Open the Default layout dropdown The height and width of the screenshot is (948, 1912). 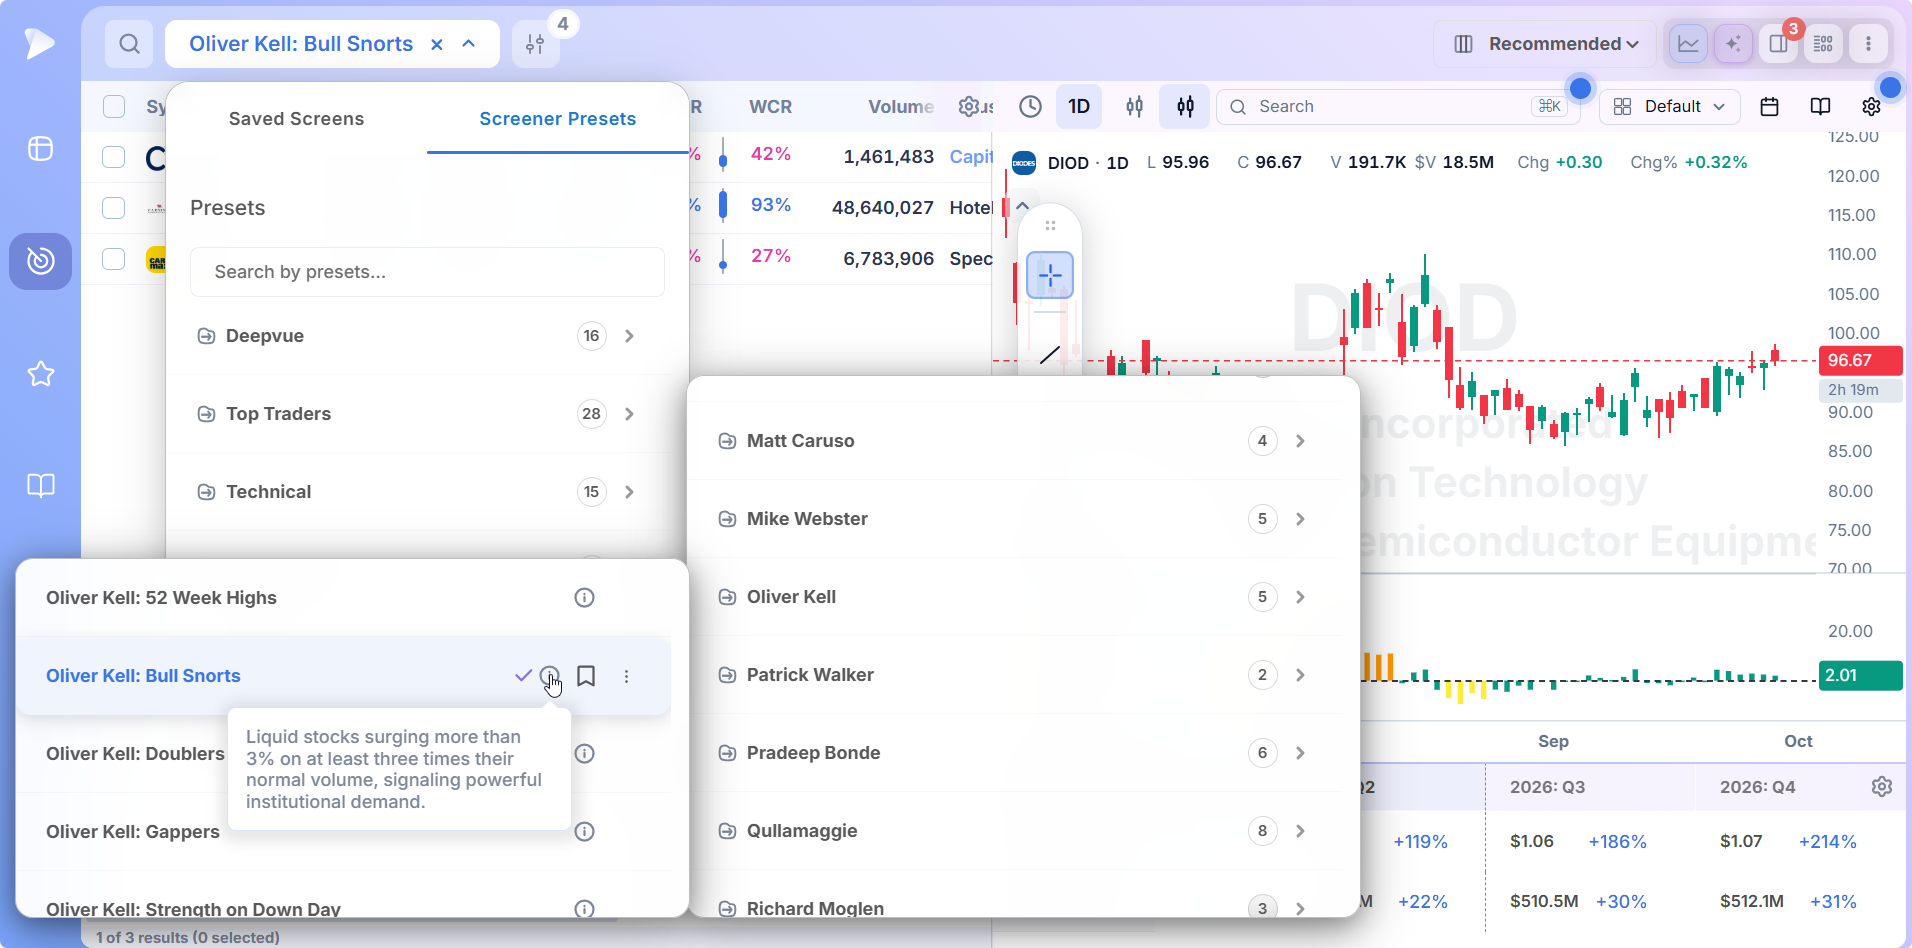point(1670,107)
